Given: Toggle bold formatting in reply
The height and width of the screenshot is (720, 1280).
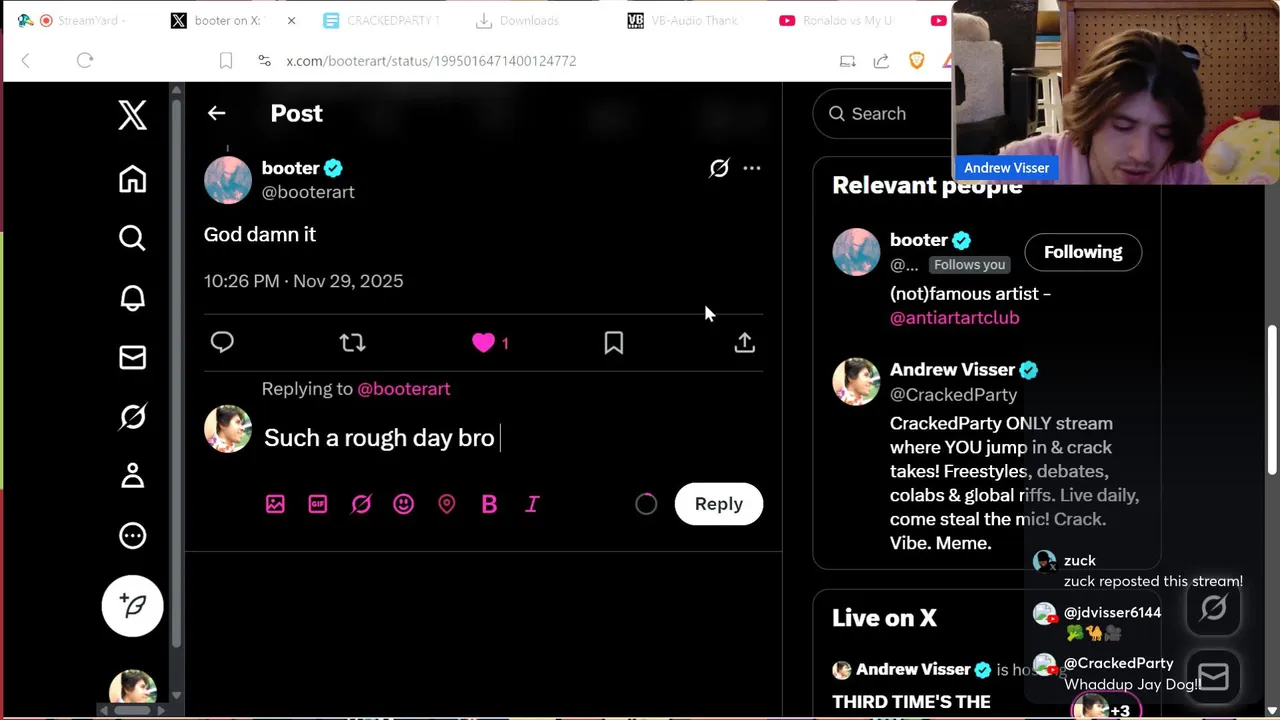Looking at the screenshot, I should [x=489, y=504].
